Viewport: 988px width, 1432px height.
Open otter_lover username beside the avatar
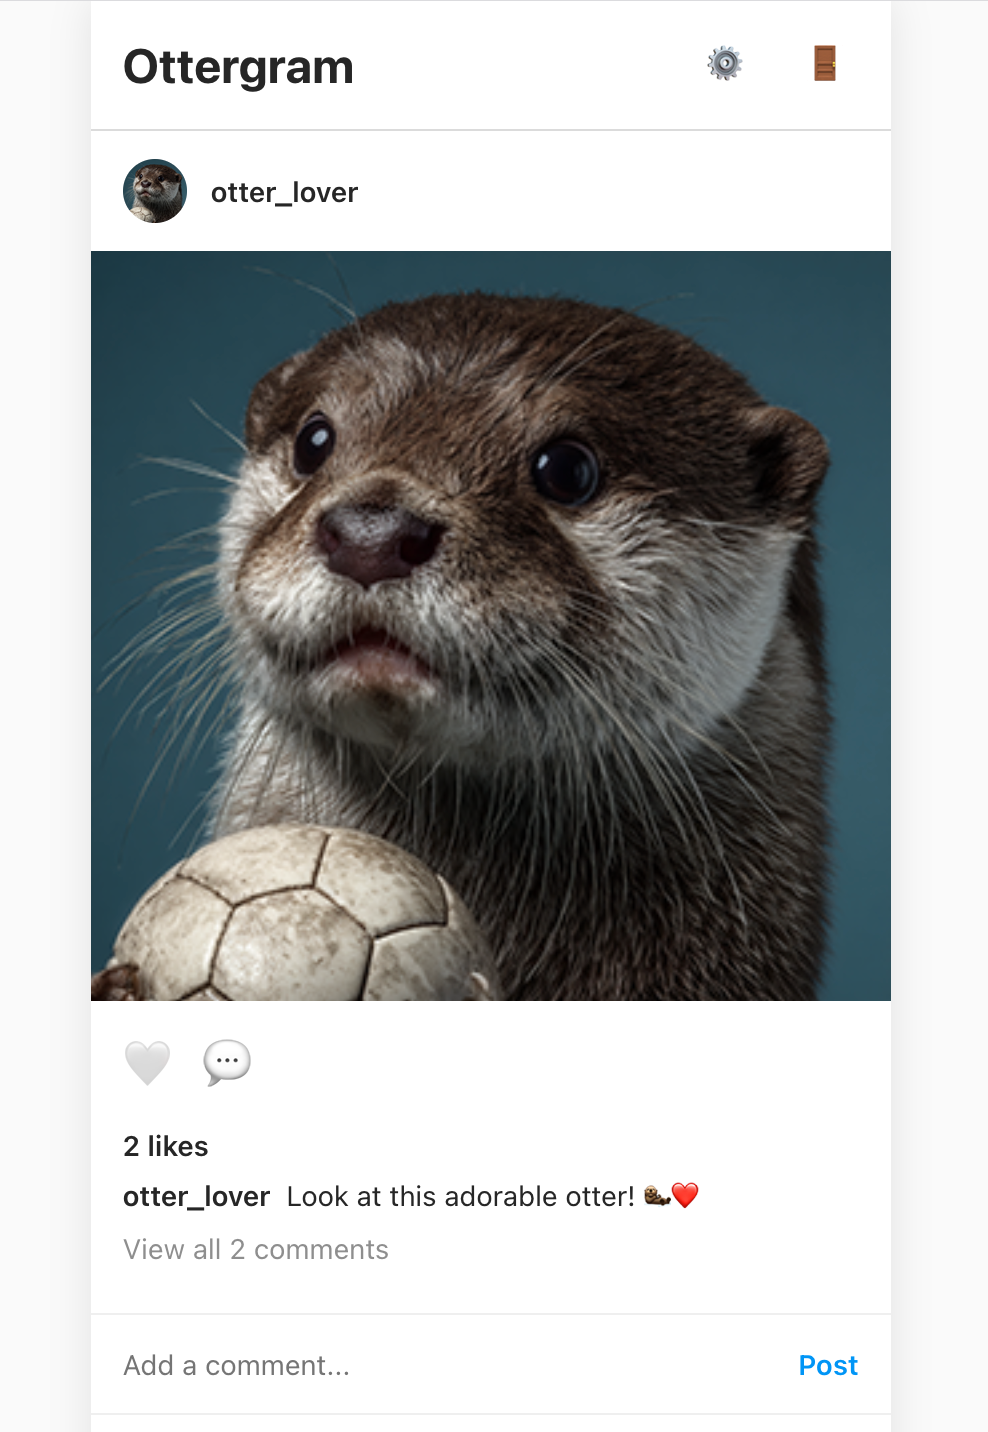[284, 192]
